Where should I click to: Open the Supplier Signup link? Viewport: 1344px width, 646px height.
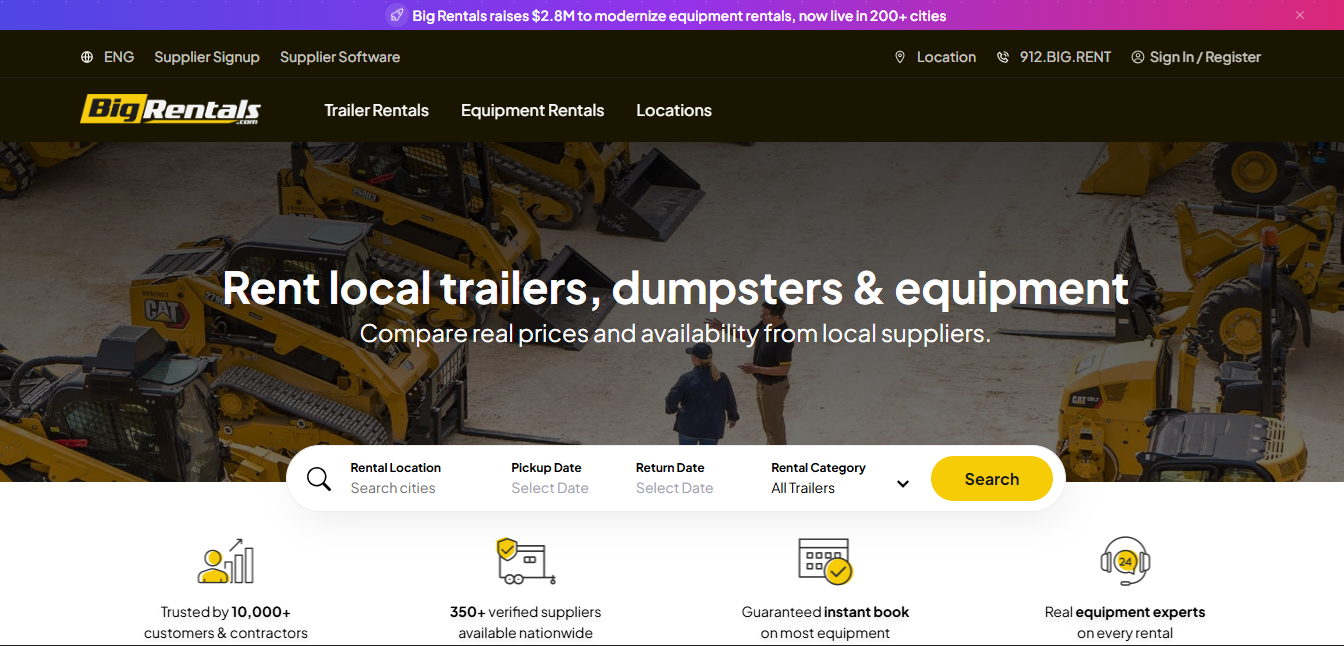coord(207,57)
